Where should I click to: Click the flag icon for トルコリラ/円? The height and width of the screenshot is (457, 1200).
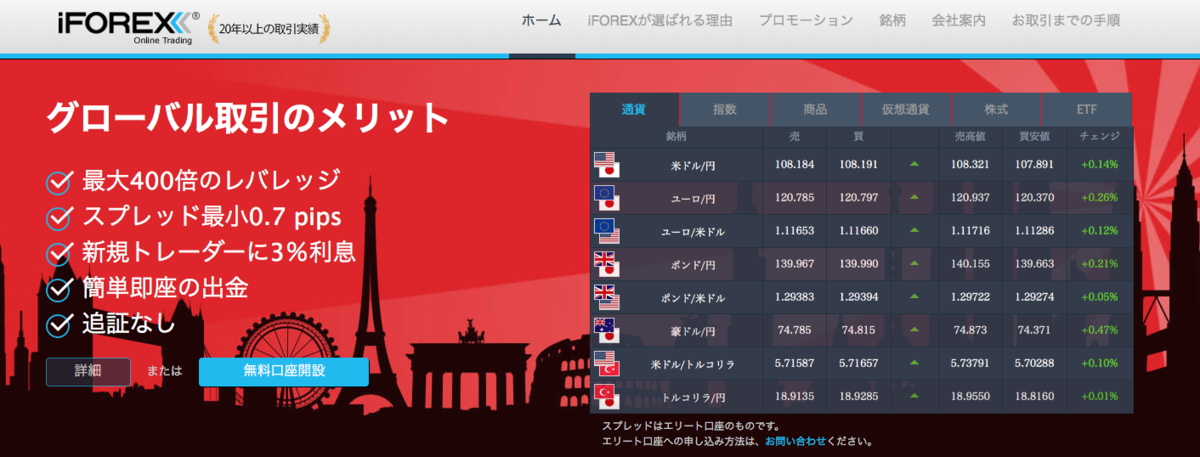(607, 396)
